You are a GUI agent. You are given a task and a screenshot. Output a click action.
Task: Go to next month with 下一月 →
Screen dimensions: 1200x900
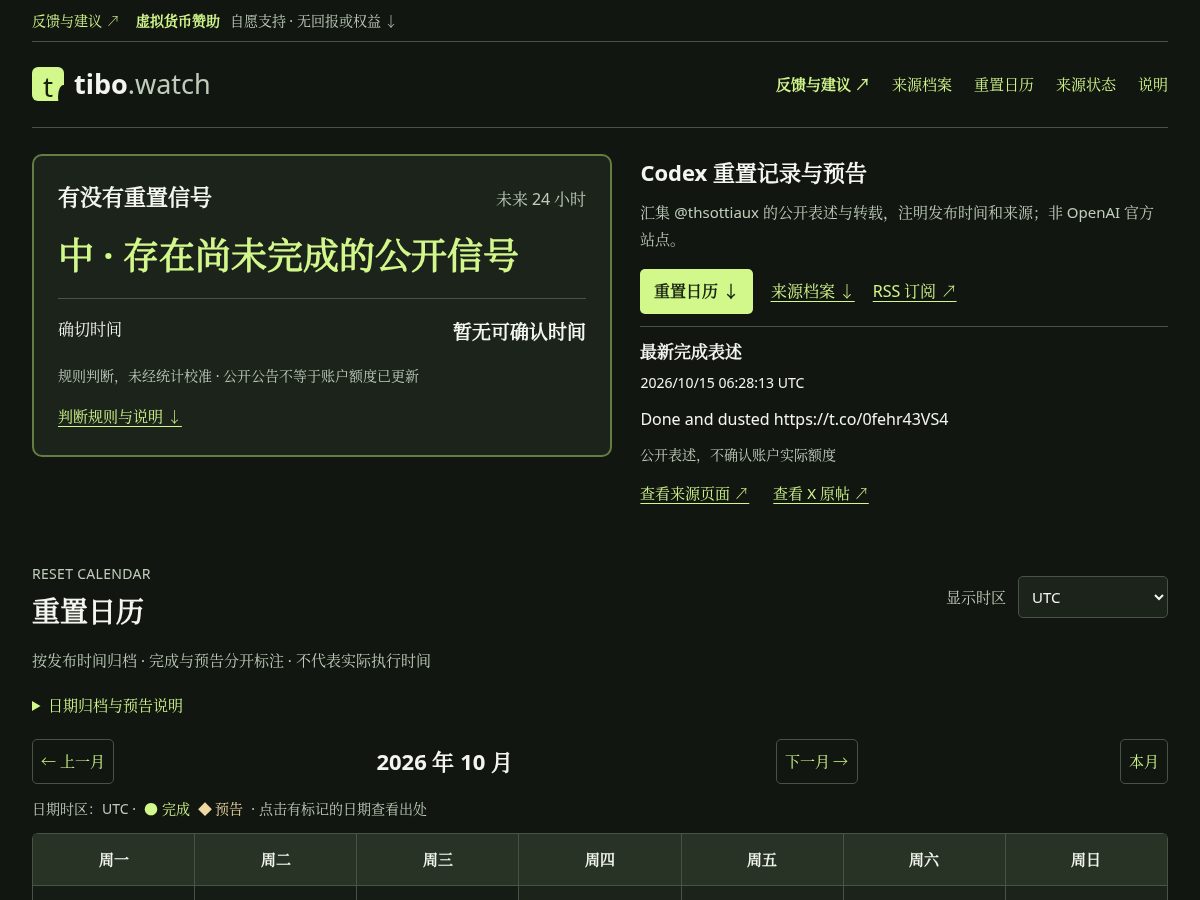click(817, 761)
